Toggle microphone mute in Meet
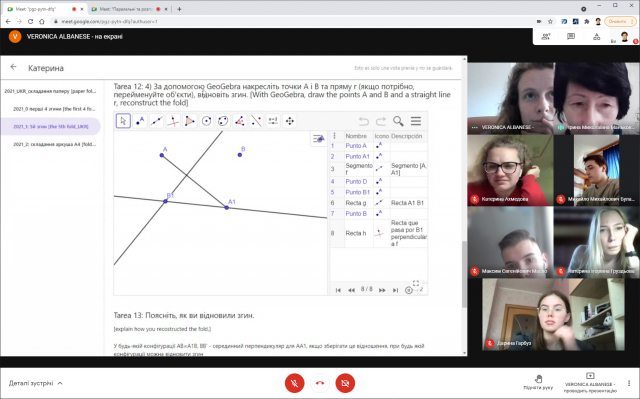Screen dimensions: 640x399 pos(294,383)
